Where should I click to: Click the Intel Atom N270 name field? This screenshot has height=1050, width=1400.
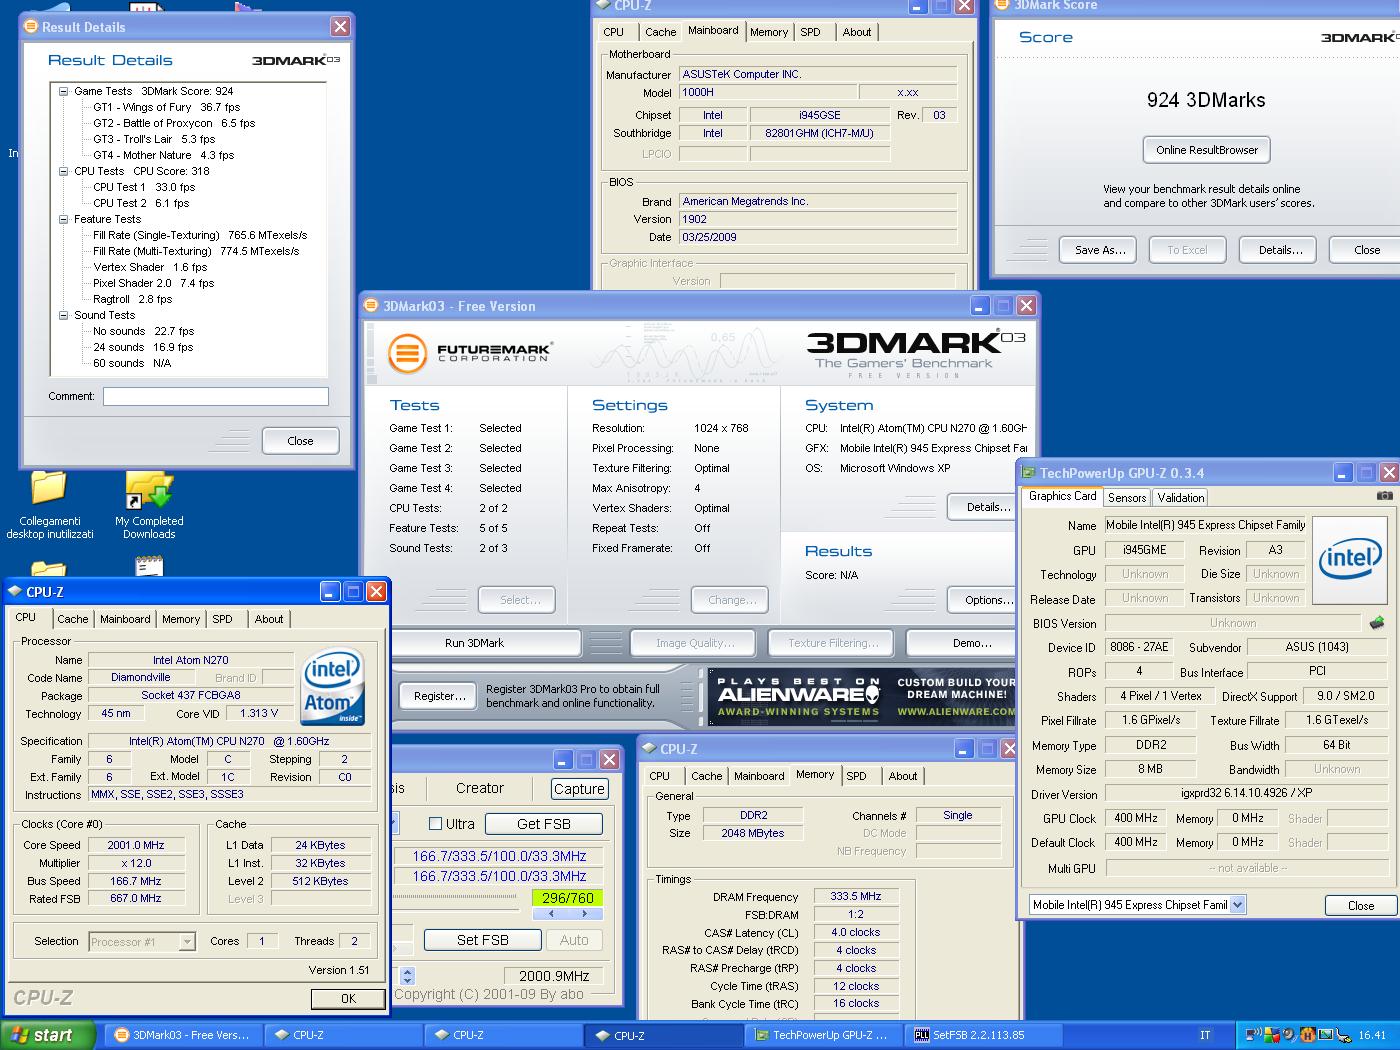190,660
